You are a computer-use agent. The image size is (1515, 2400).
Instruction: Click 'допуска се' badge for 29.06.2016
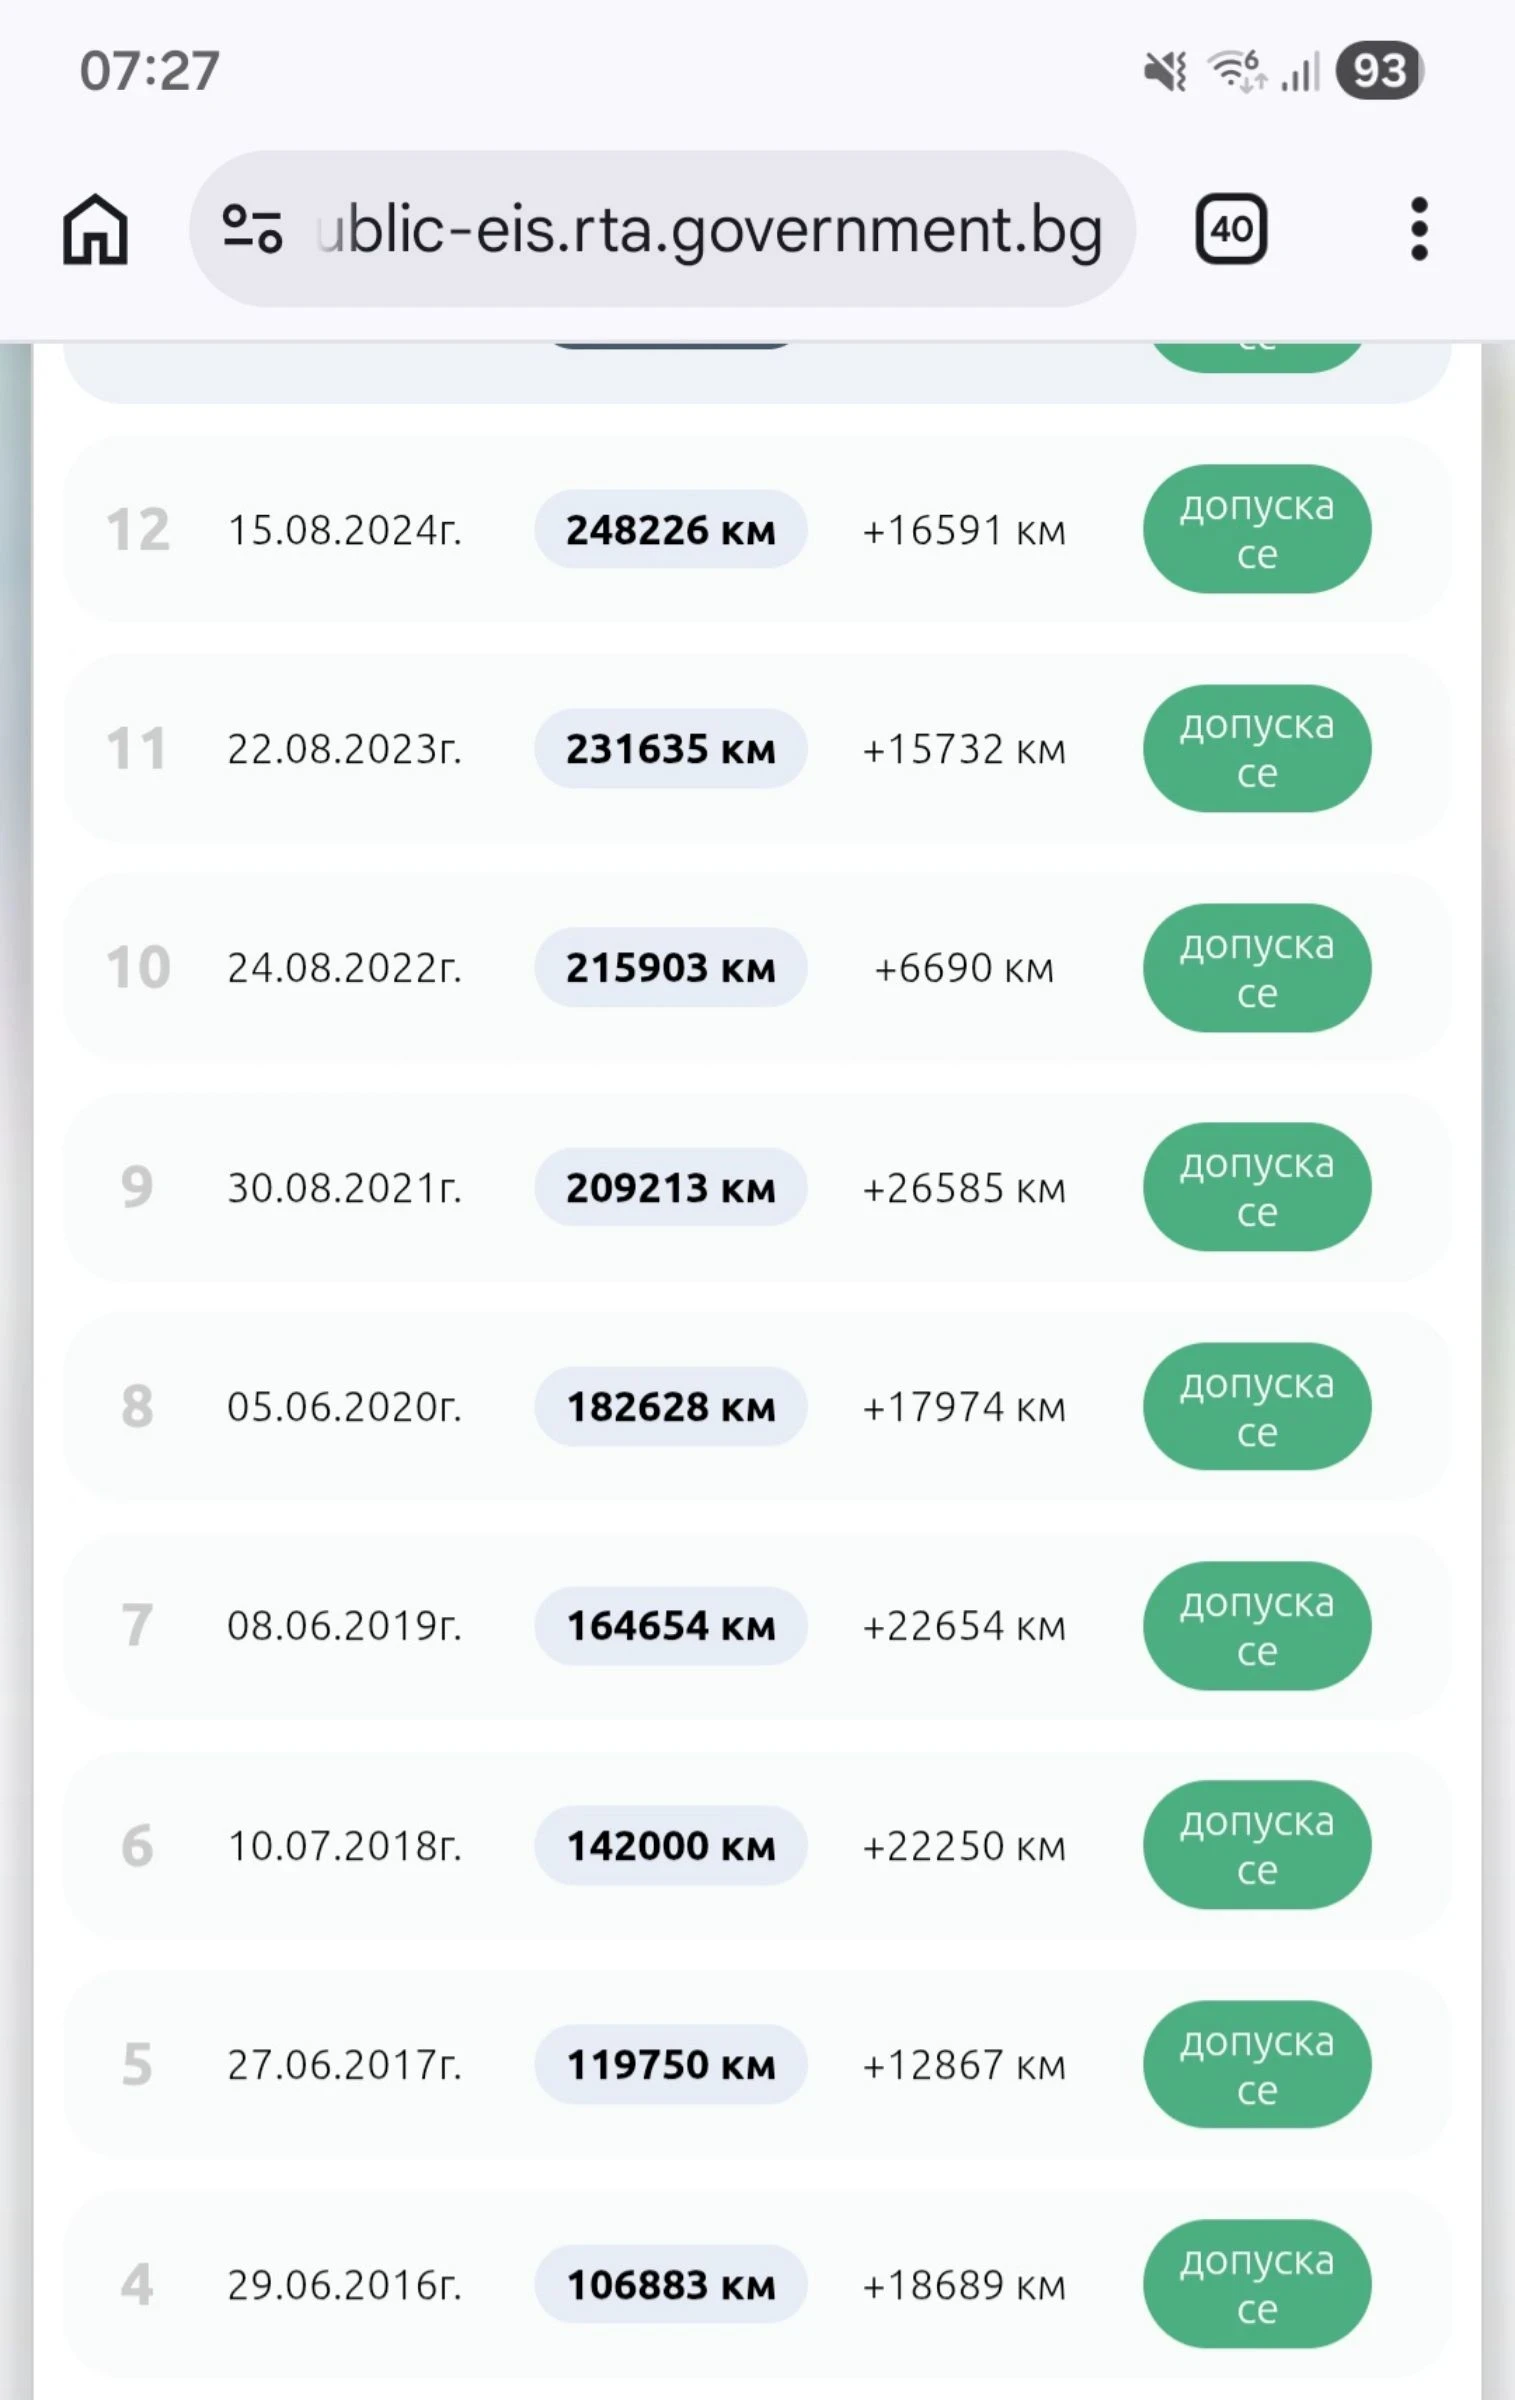point(1257,2284)
